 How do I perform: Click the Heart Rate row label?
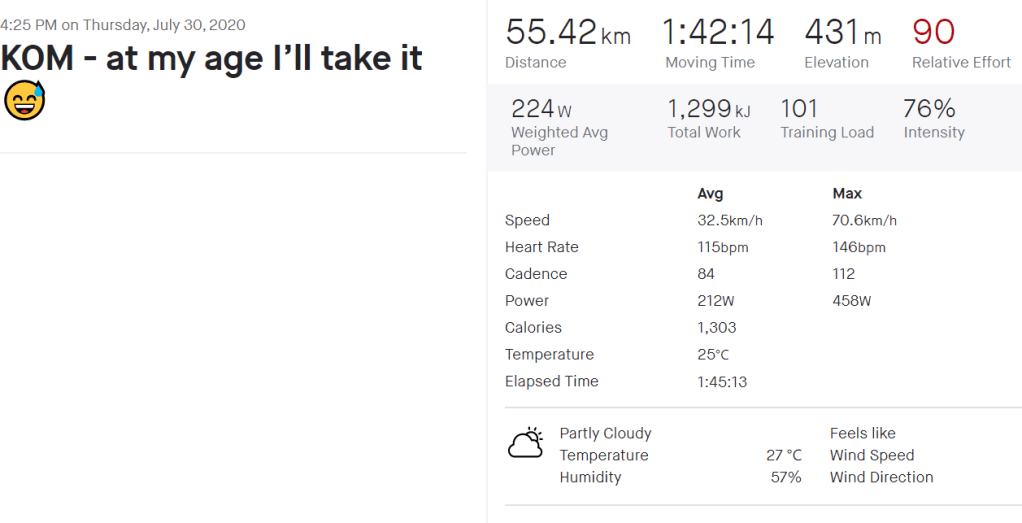[x=541, y=247]
